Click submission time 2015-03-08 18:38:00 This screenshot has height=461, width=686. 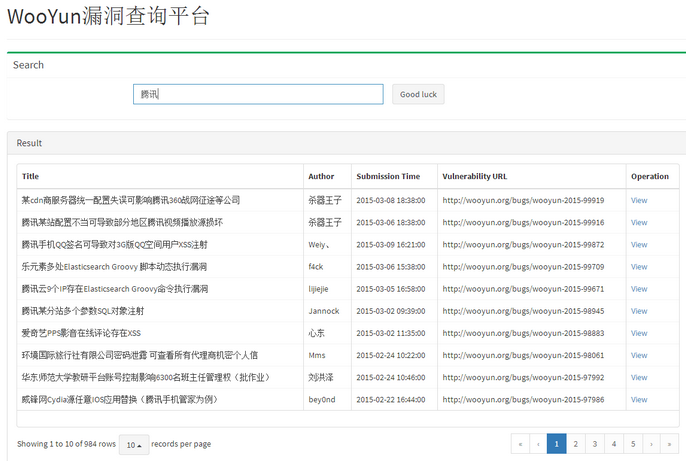pos(391,200)
